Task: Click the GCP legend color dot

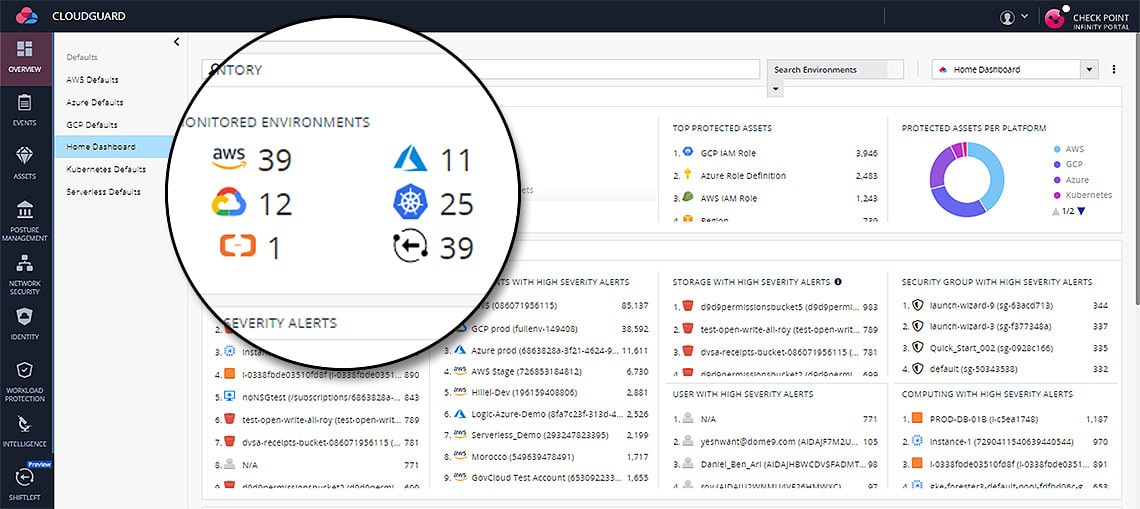Action: 1056,164
